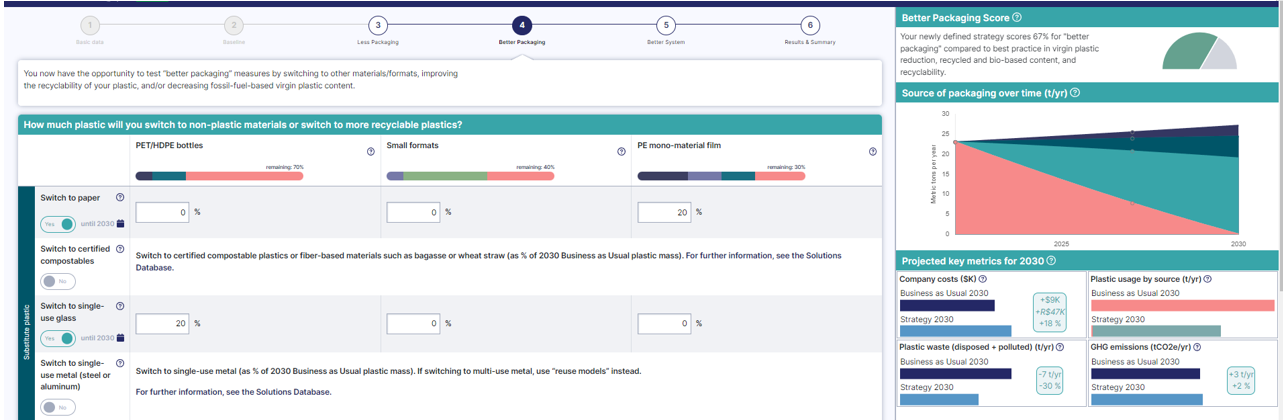Enable Switch to single-use metal toggle
Viewport: 1283px width, 420px height.
(57, 407)
